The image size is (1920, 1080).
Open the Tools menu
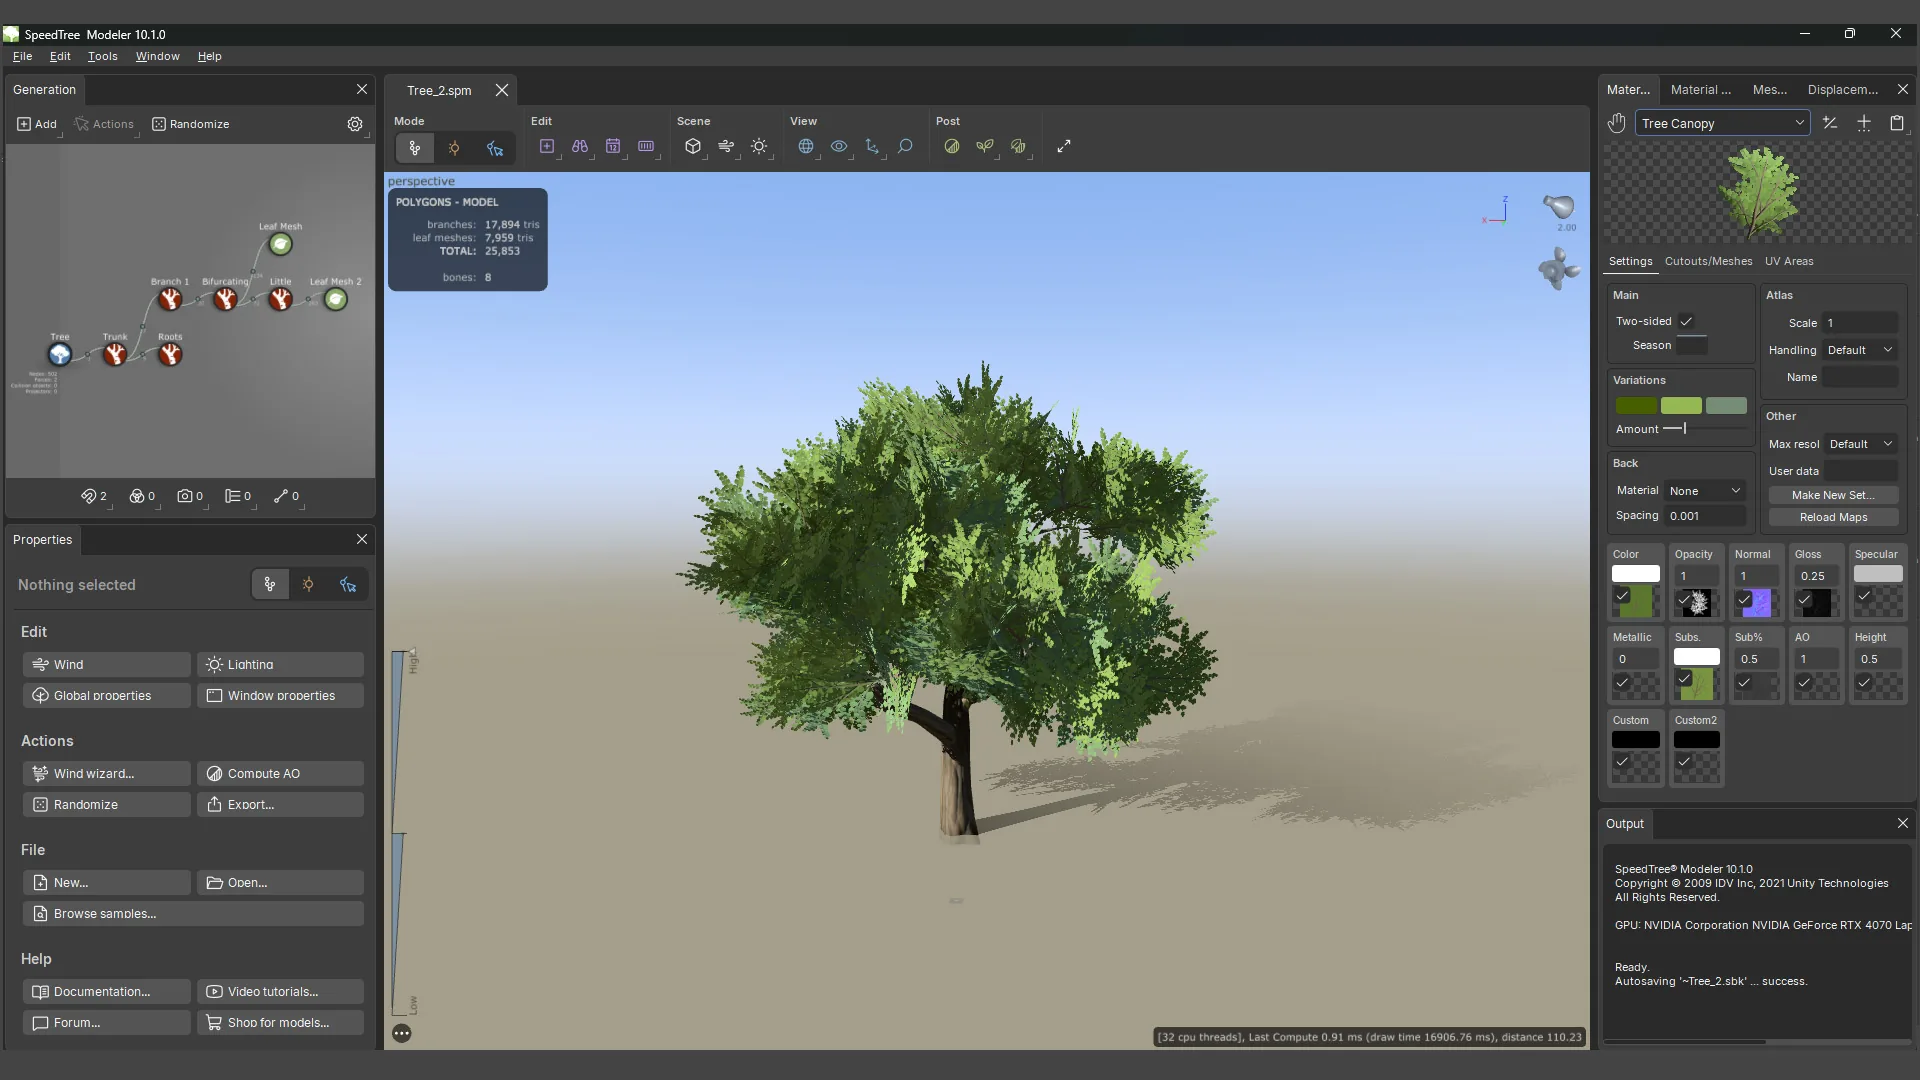tap(102, 56)
